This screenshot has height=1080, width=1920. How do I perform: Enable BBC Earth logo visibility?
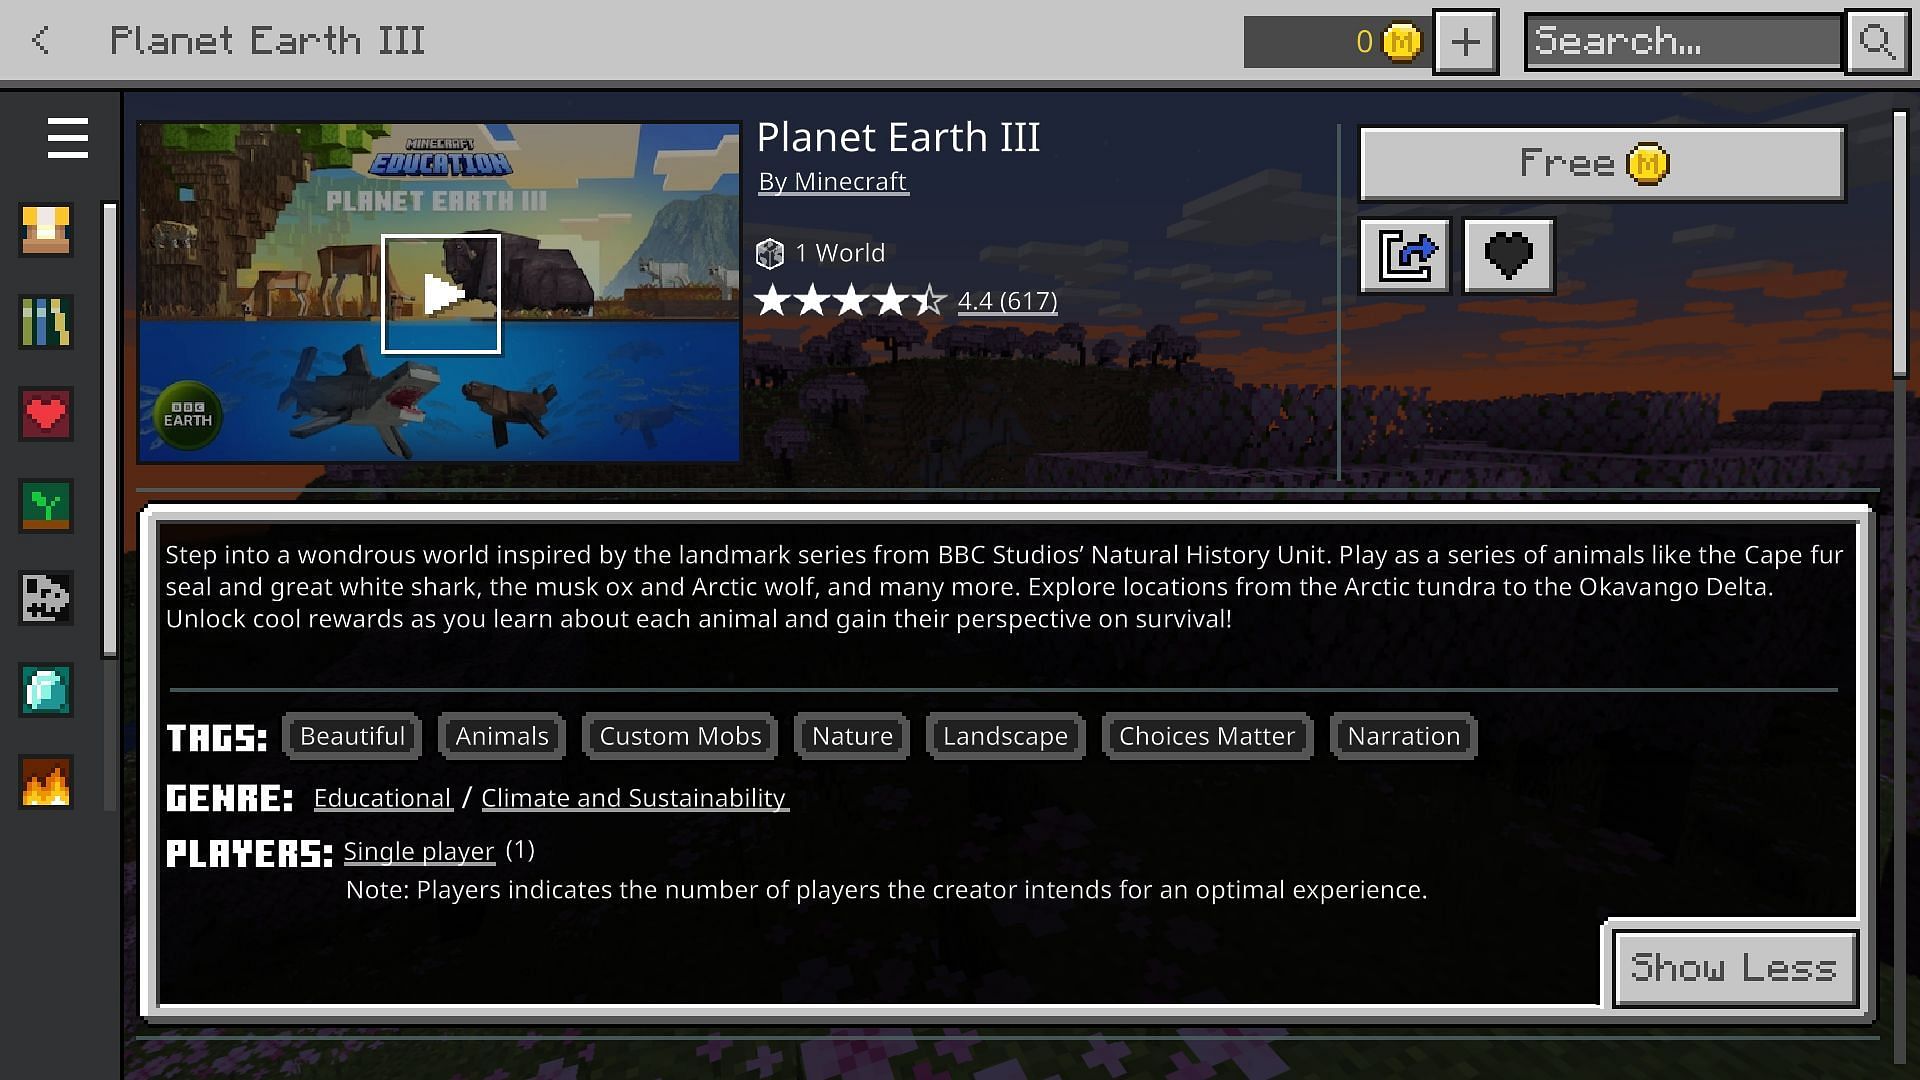pos(190,411)
